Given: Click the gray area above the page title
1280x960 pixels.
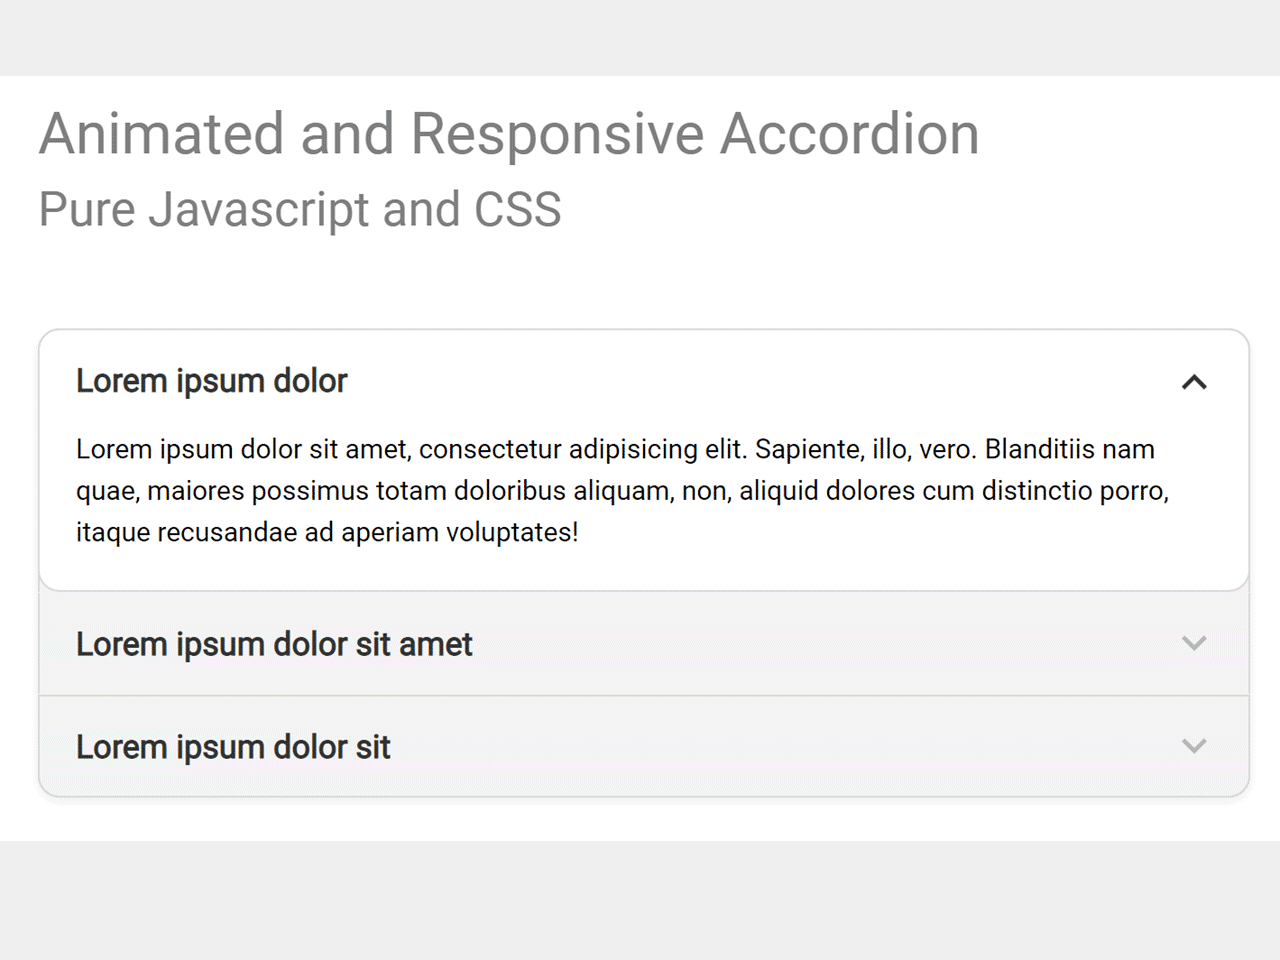Looking at the screenshot, I should (640, 37).
